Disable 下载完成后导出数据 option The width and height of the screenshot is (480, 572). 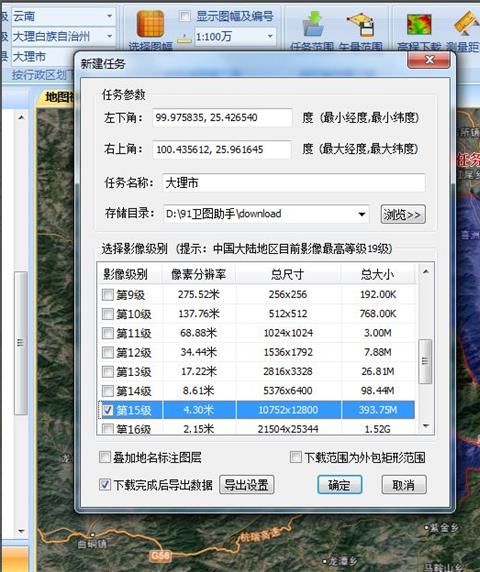pos(105,485)
